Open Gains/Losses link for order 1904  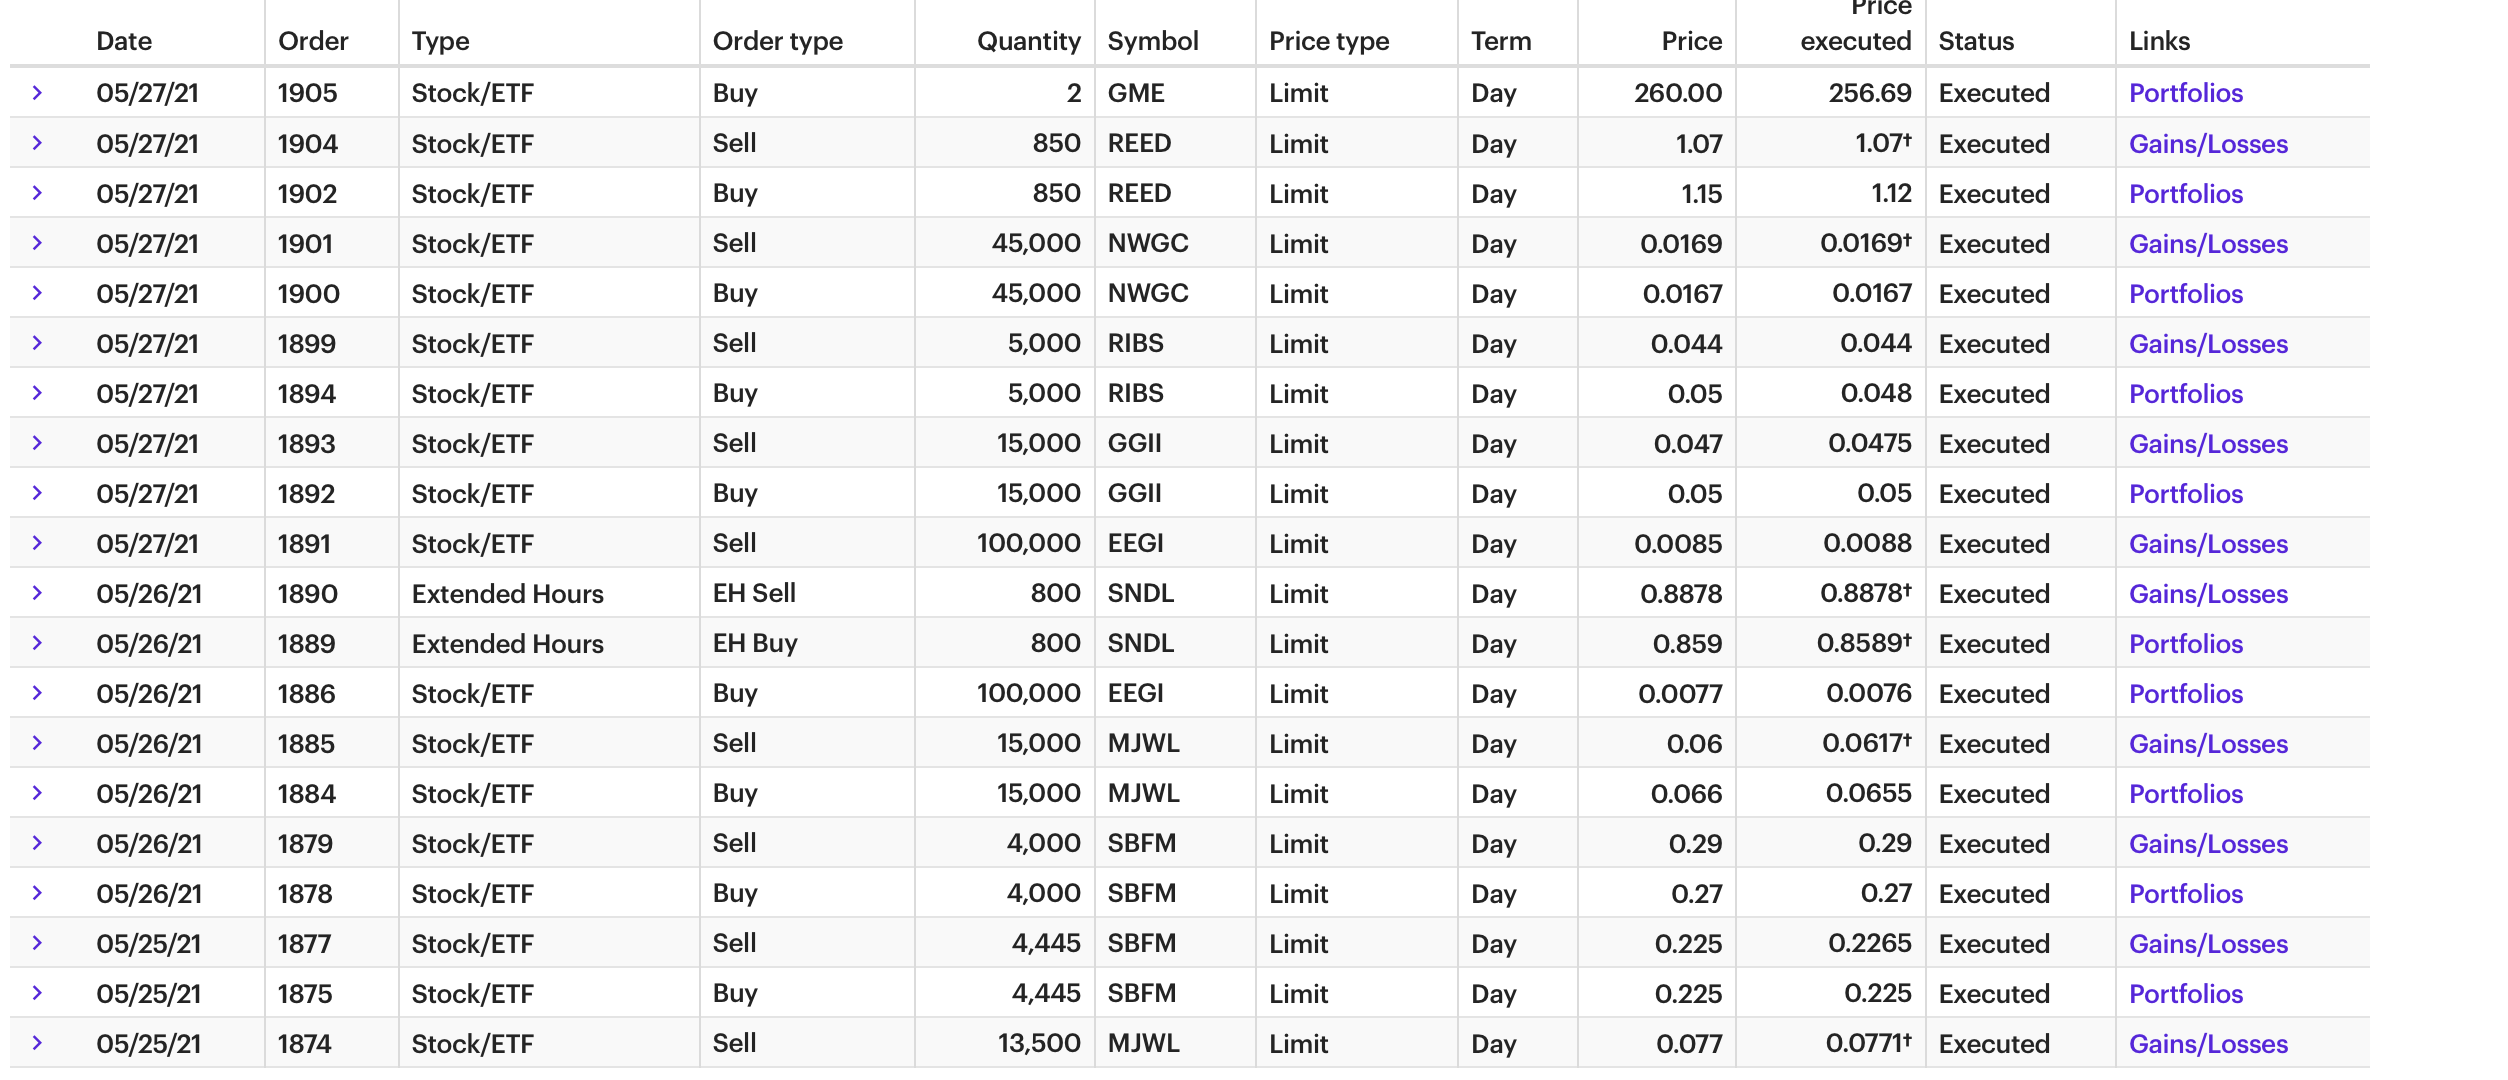coord(2208,144)
